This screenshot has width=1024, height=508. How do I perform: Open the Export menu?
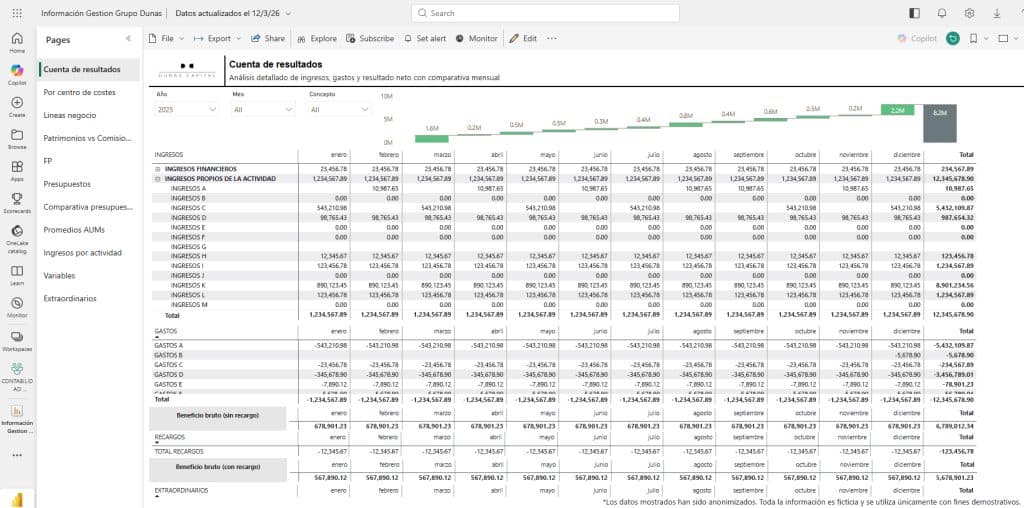pos(217,39)
